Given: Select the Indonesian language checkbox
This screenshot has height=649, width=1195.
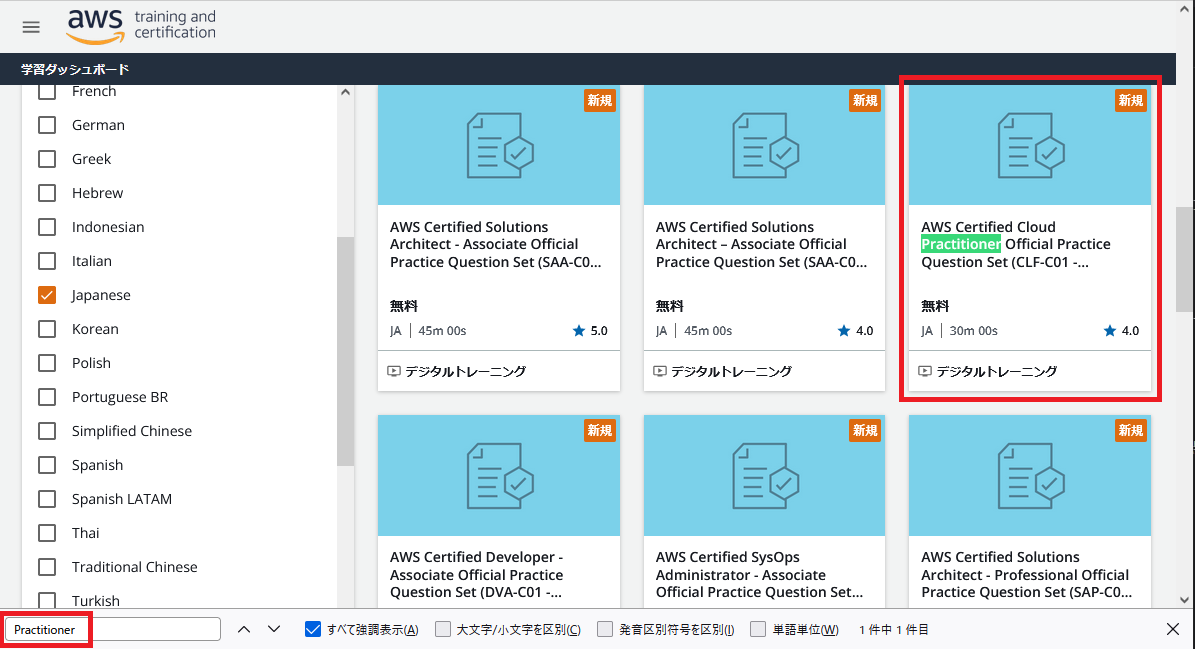Looking at the screenshot, I should (47, 227).
